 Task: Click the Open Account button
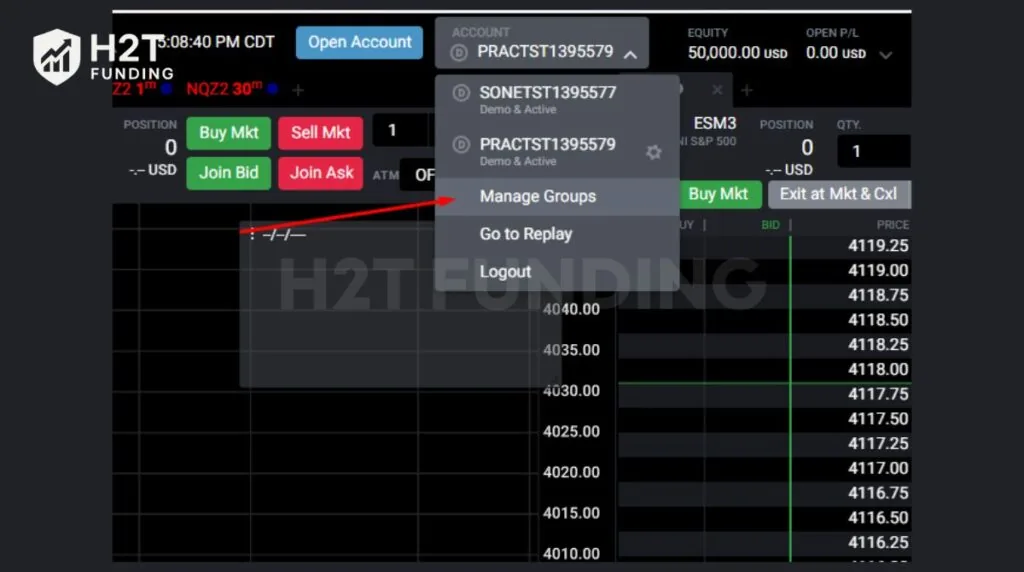(x=359, y=42)
